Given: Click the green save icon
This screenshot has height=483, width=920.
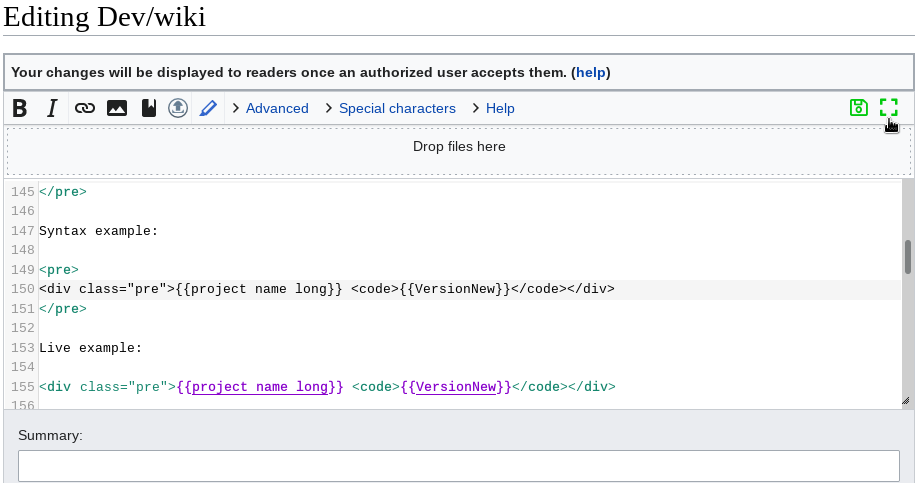Looking at the screenshot, I should (858, 108).
